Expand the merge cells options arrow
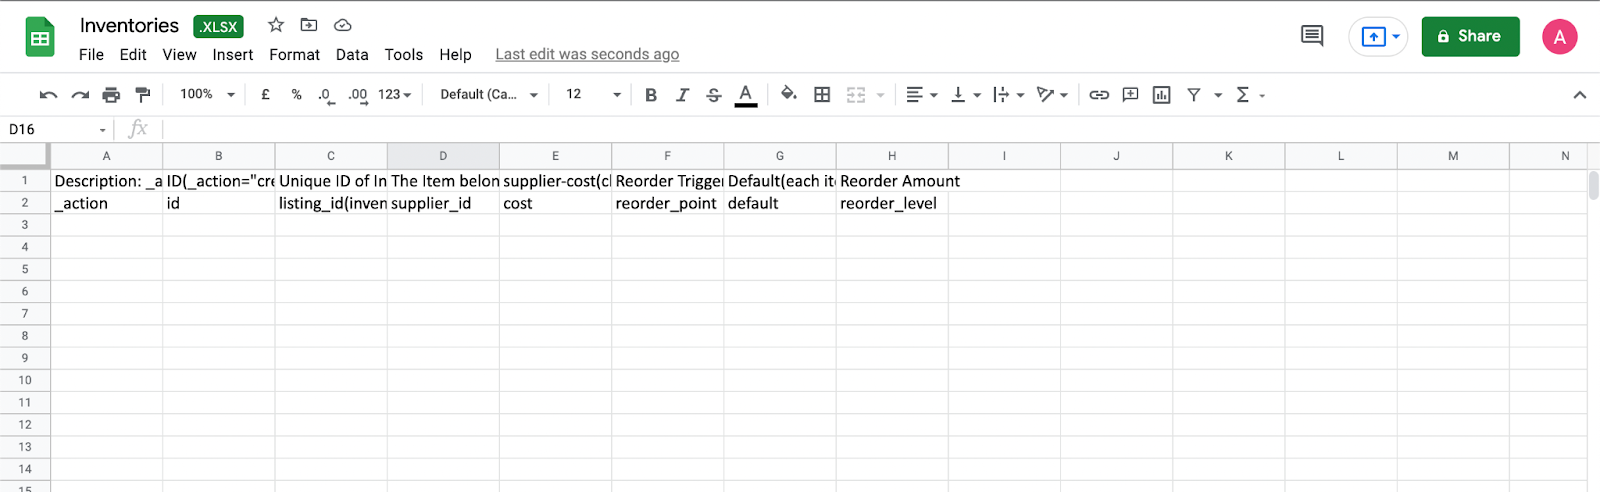Image resolution: width=1600 pixels, height=492 pixels. pyautogui.click(x=880, y=95)
